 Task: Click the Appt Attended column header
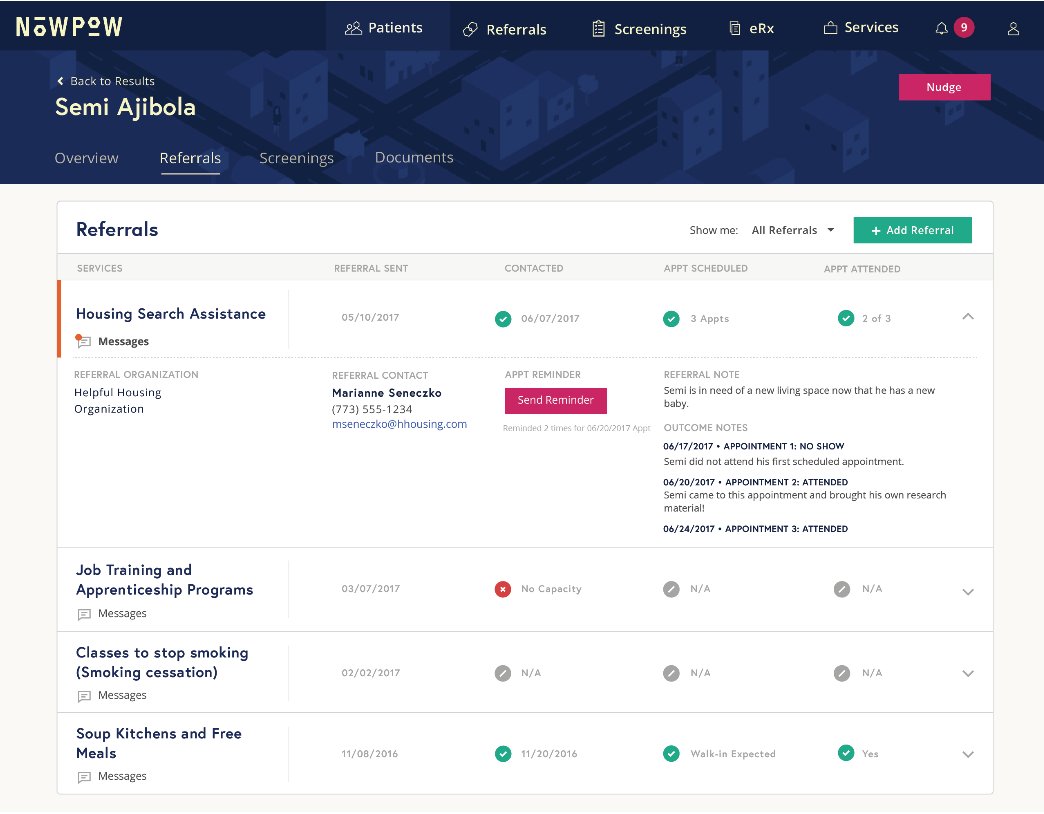point(862,270)
